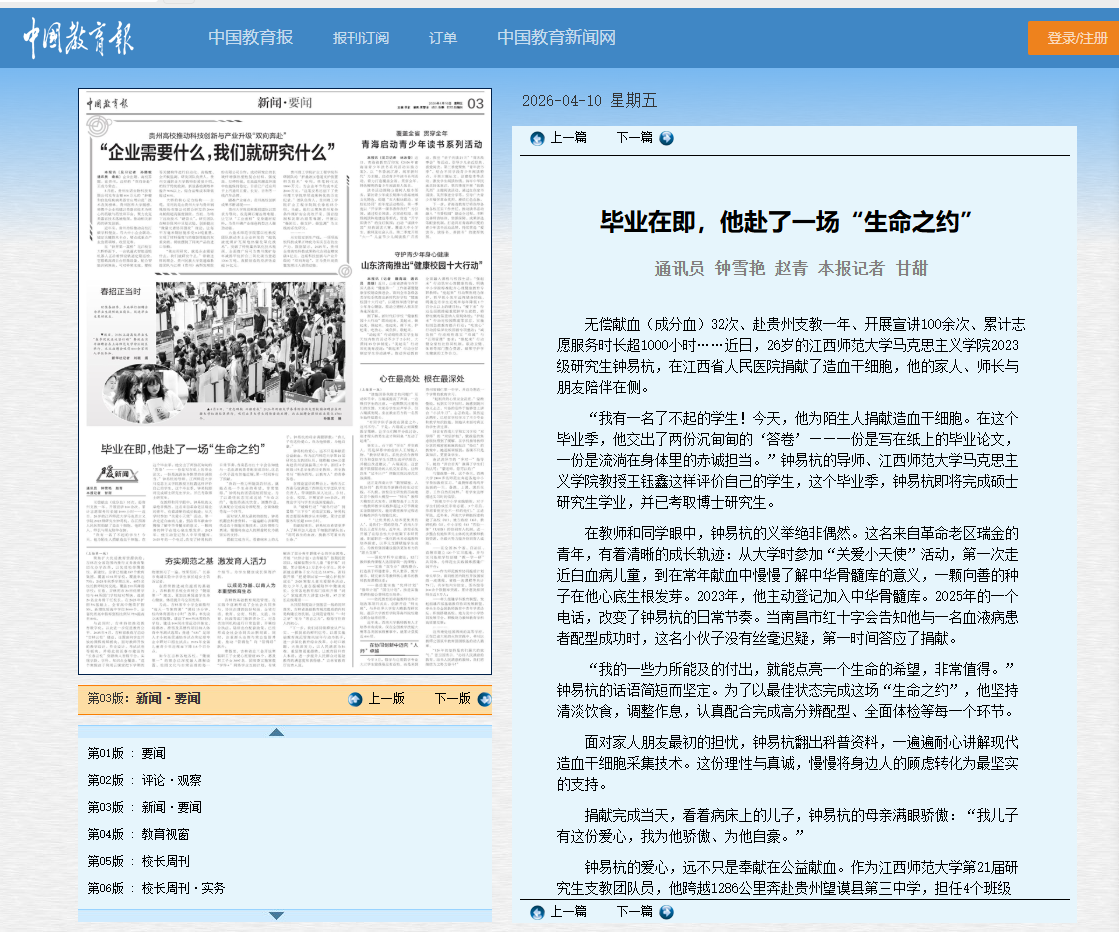This screenshot has height=932, width=1119.
Task: Click previous page (上一版) arrow icon
Action: click(355, 699)
